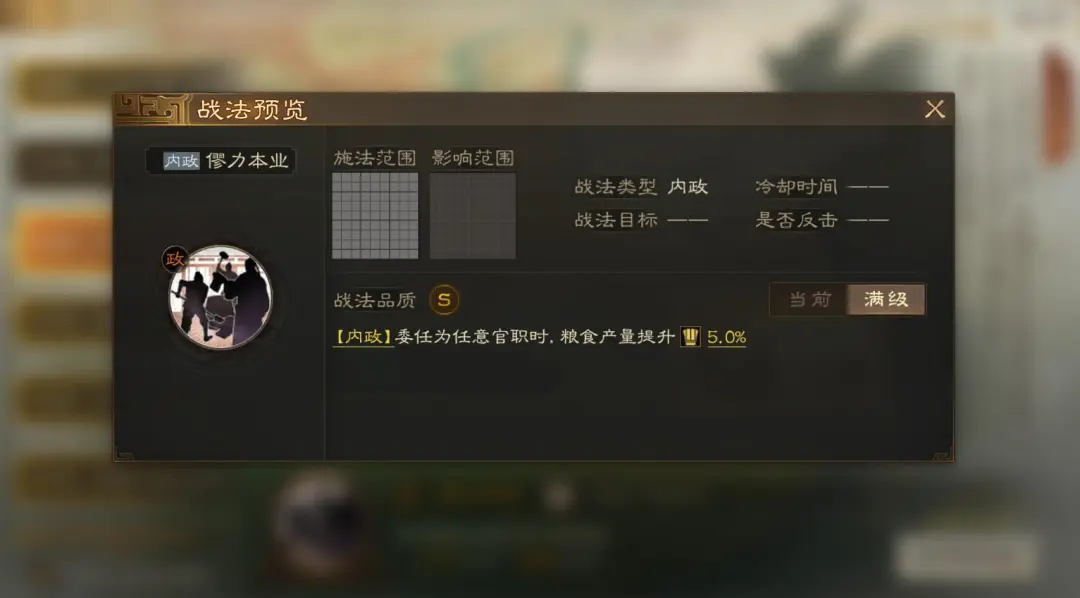
Task: Click the orange 政 badge on portrait
Action: click(x=174, y=258)
